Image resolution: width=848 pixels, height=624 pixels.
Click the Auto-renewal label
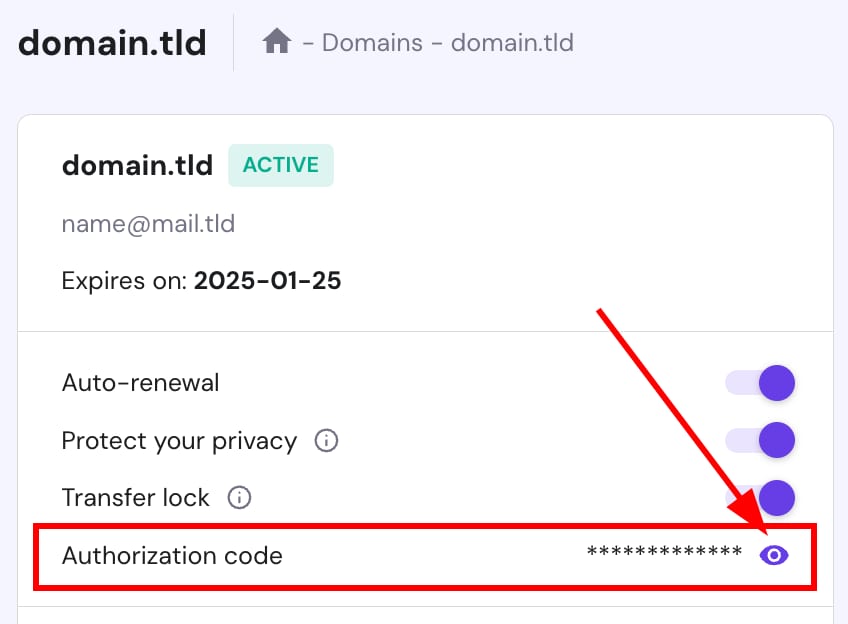click(x=140, y=383)
